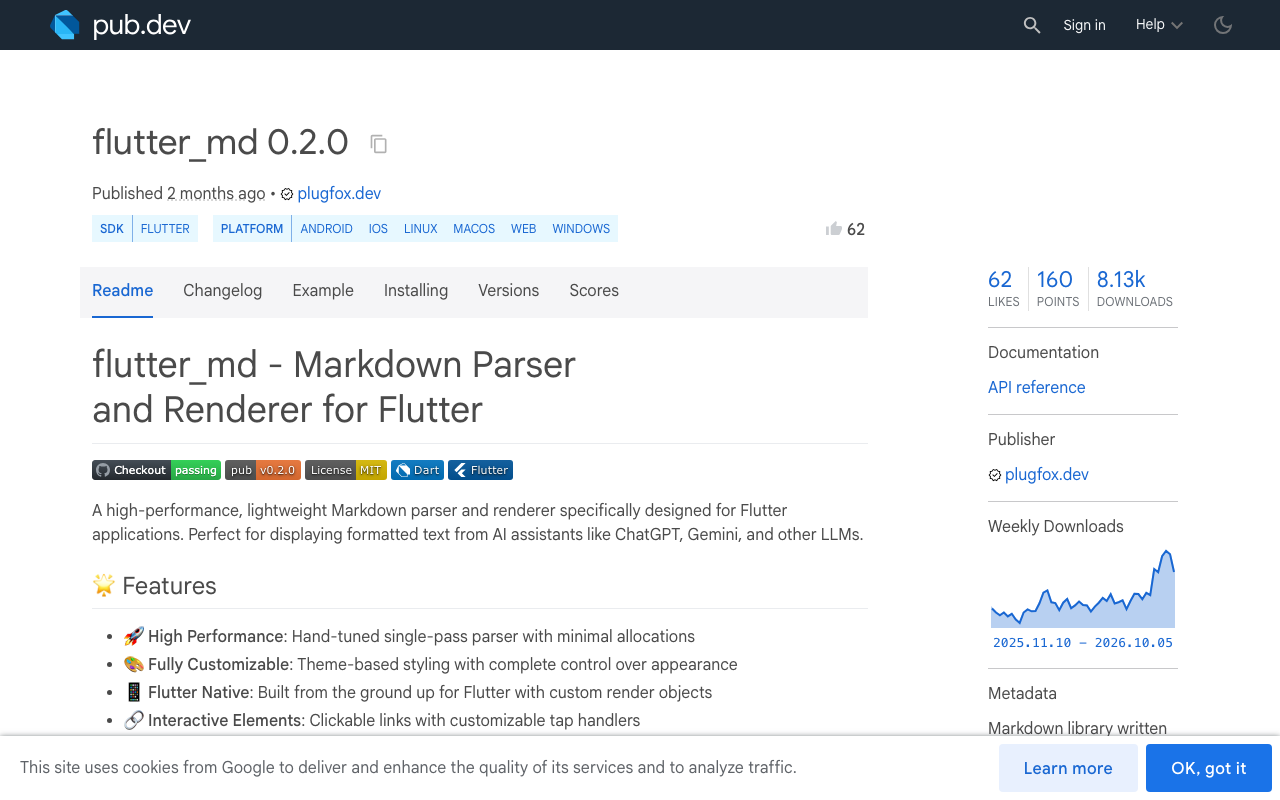
Task: Open plugfox.dev publisher link under title
Action: [x=339, y=194]
